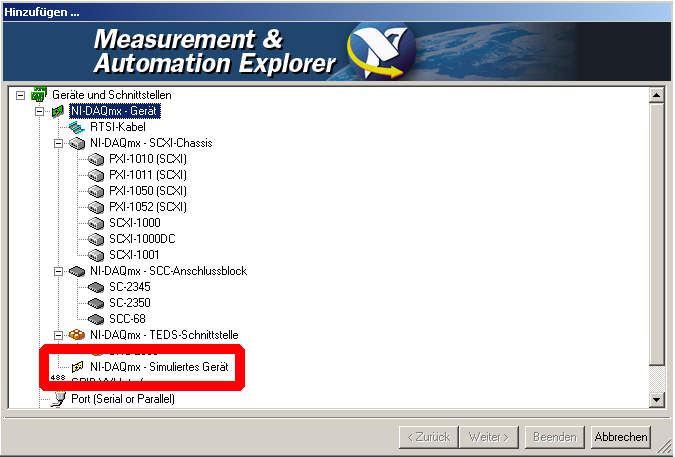Pick SCXI-1000 from the list
Viewport: 675px width, 457px height.
(x=135, y=223)
